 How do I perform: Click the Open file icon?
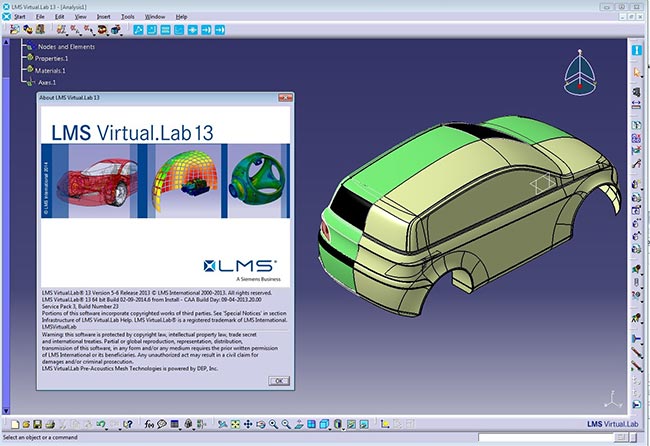(x=26, y=424)
